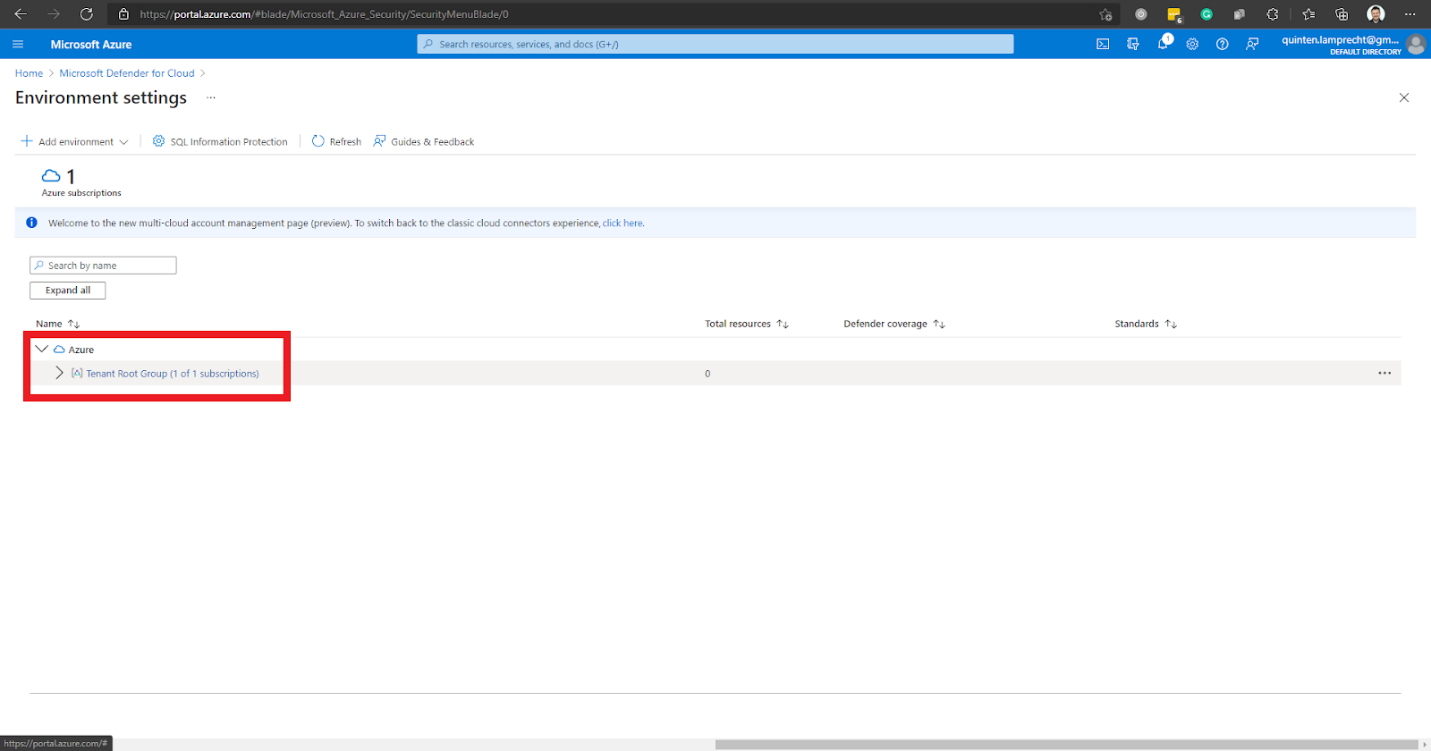Click the Microsoft Azure logo text
Screen dimensions: 1431x751
click(x=91, y=44)
